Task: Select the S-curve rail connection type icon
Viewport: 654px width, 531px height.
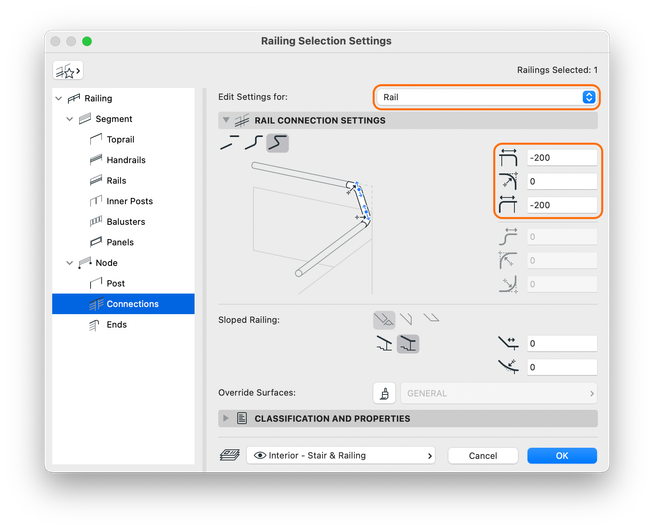Action: click(x=254, y=143)
